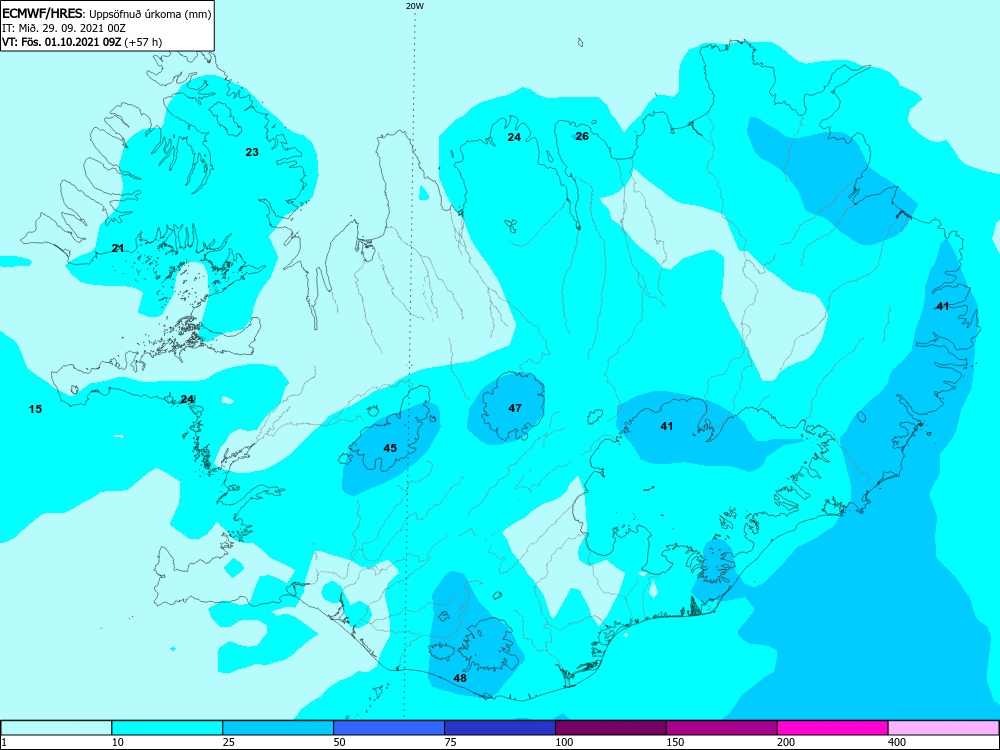Click the 21 value on the southern Westfjords coast
This screenshot has width=1000, height=750.
(x=118, y=248)
